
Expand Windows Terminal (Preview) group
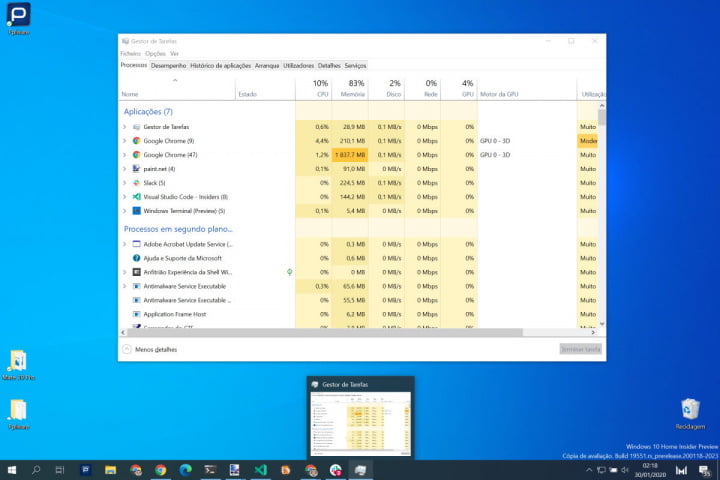pos(124,211)
